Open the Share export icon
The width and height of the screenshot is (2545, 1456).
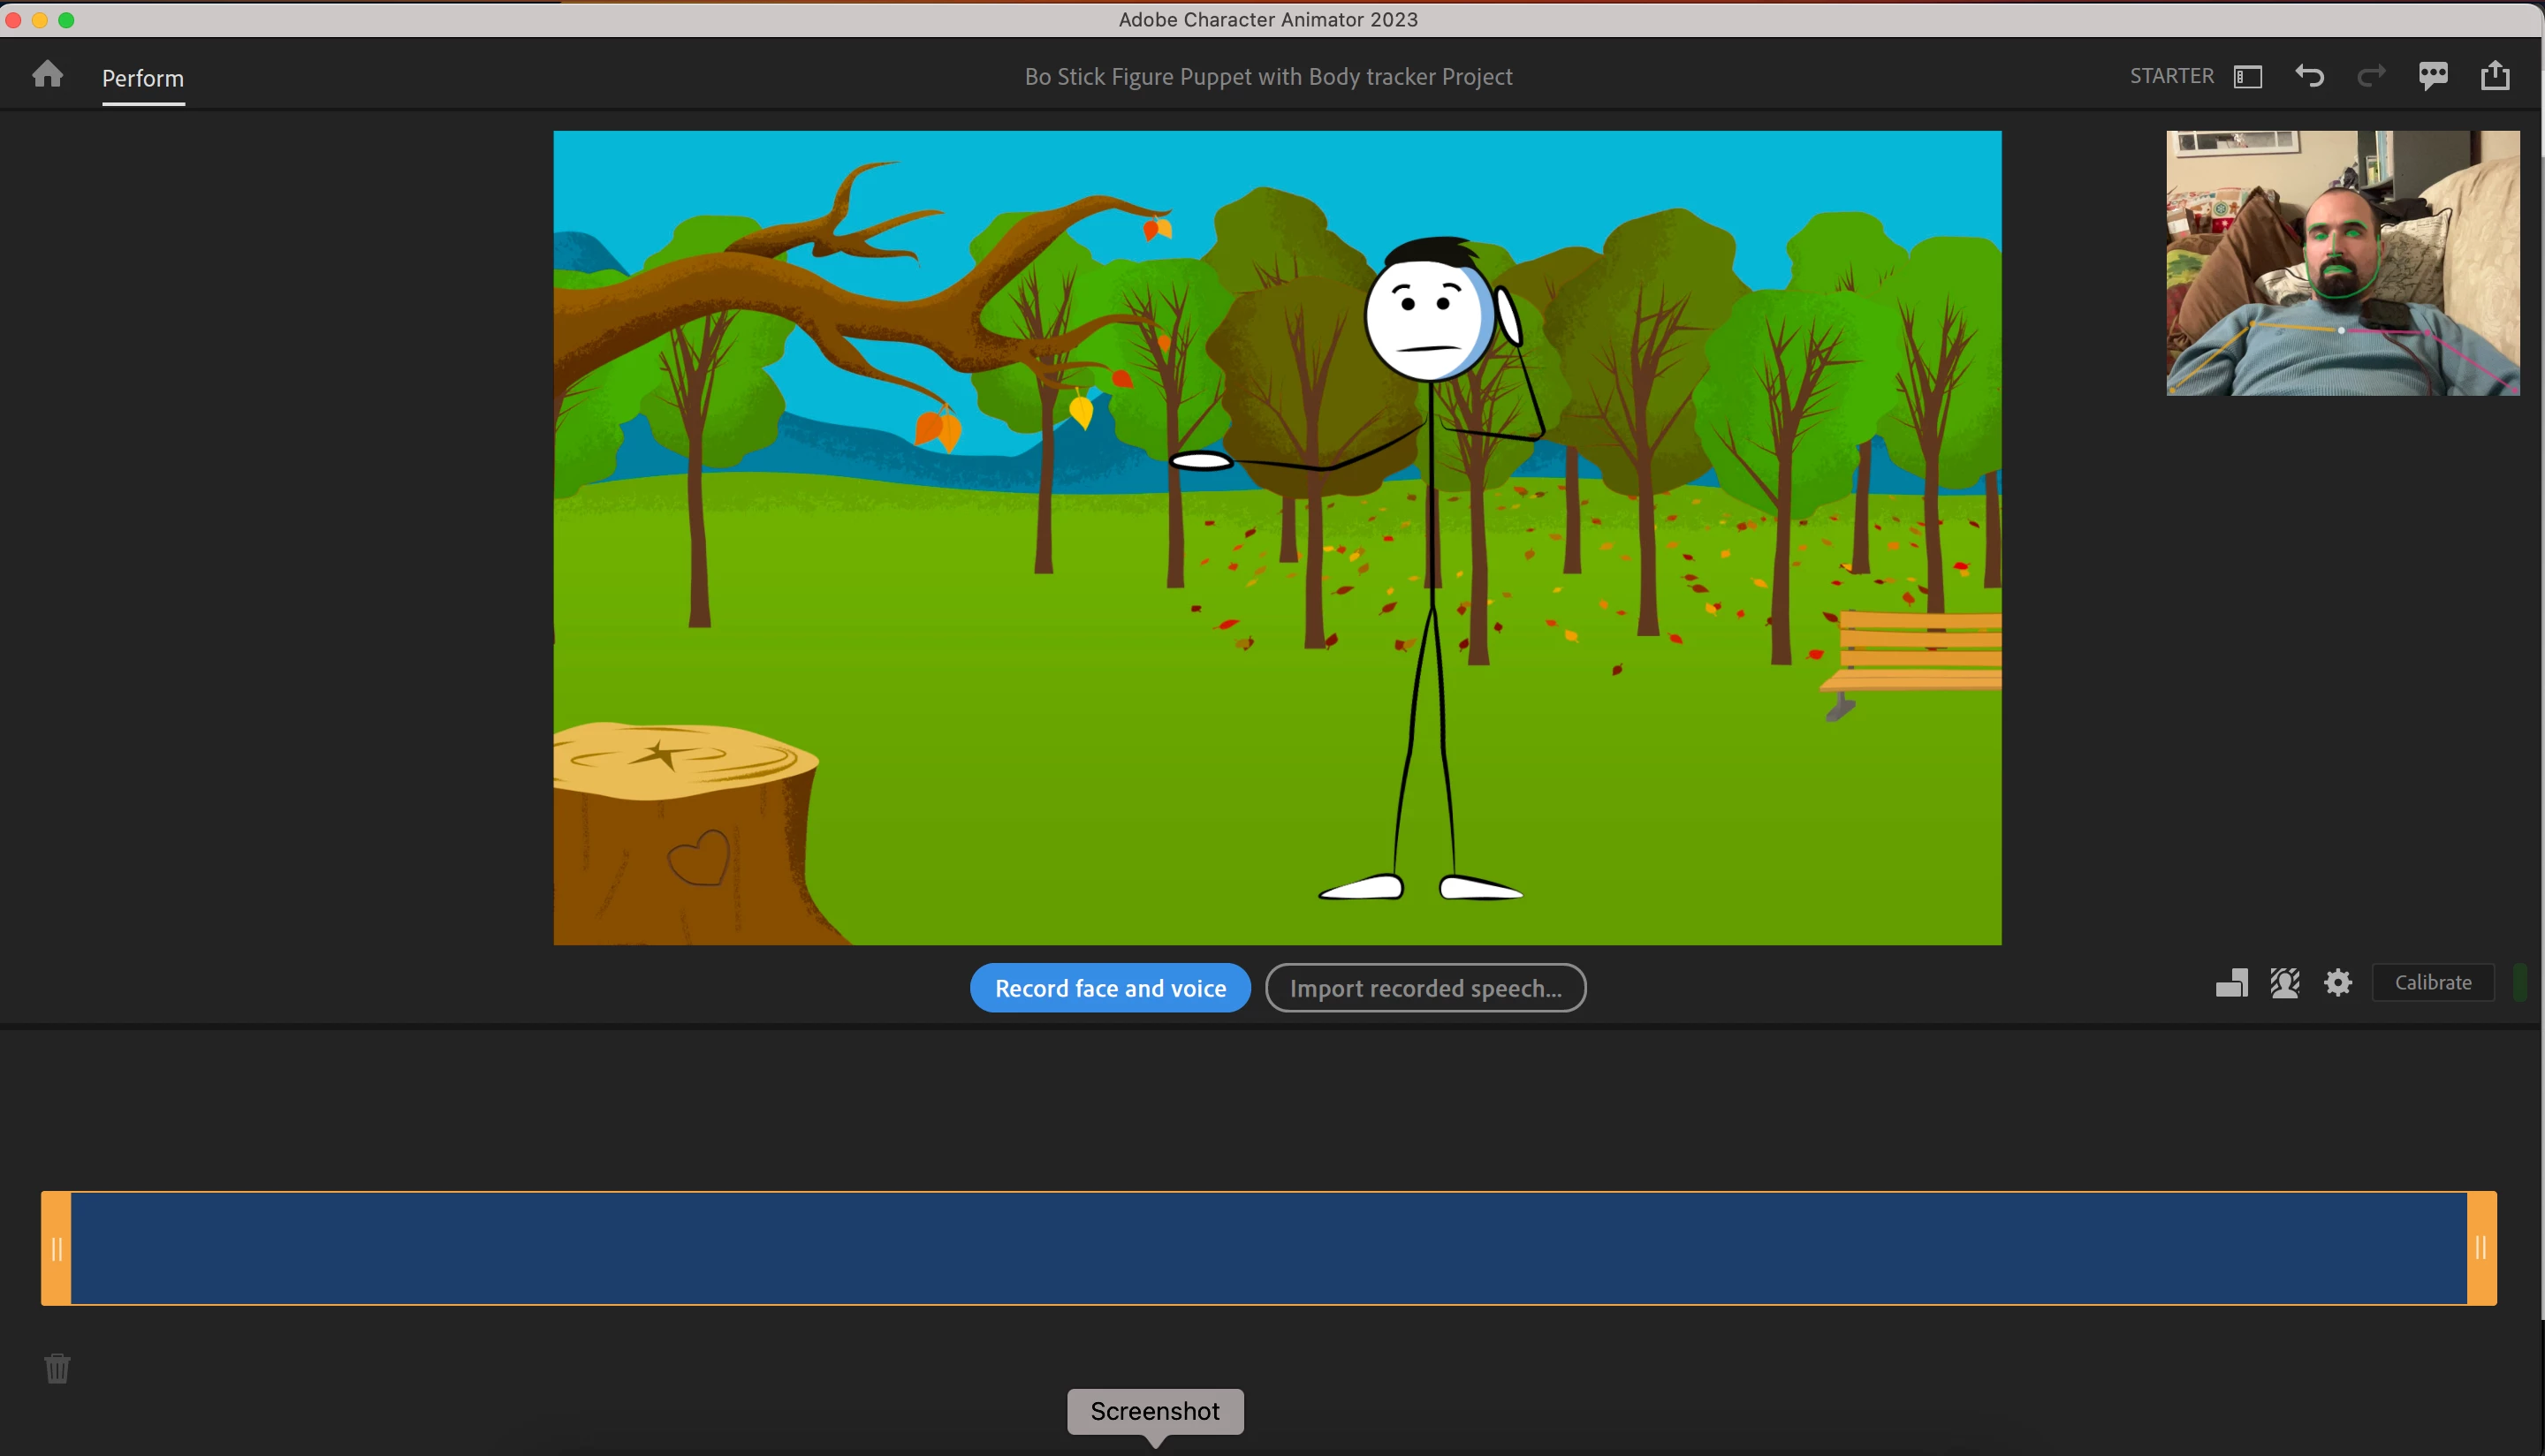2495,76
